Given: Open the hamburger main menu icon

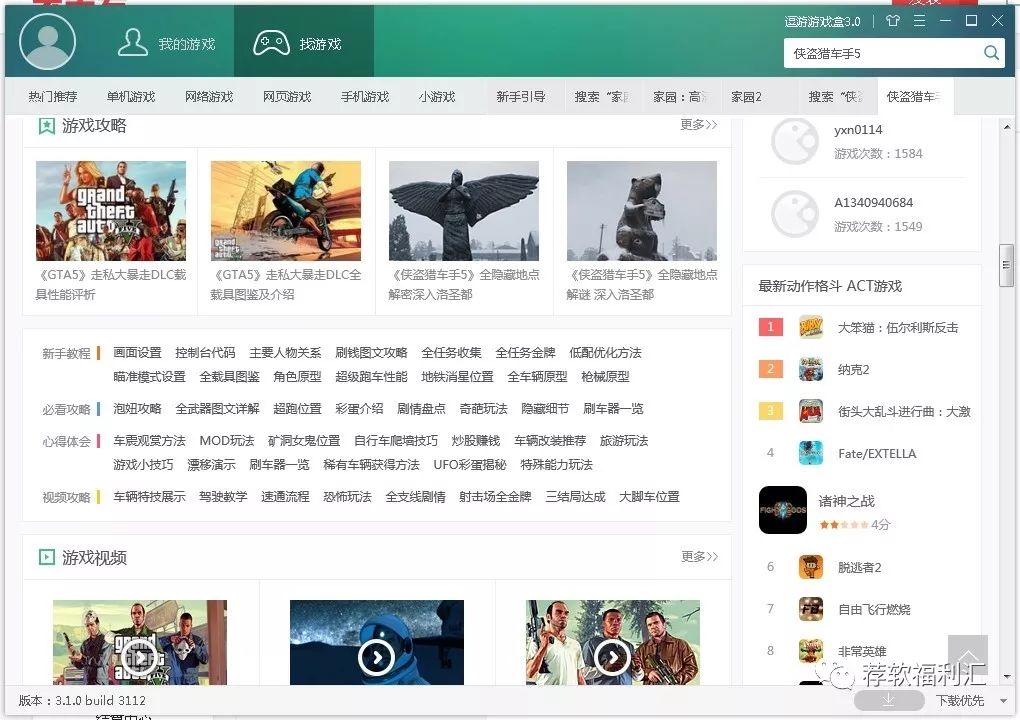Looking at the screenshot, I should click(918, 20).
